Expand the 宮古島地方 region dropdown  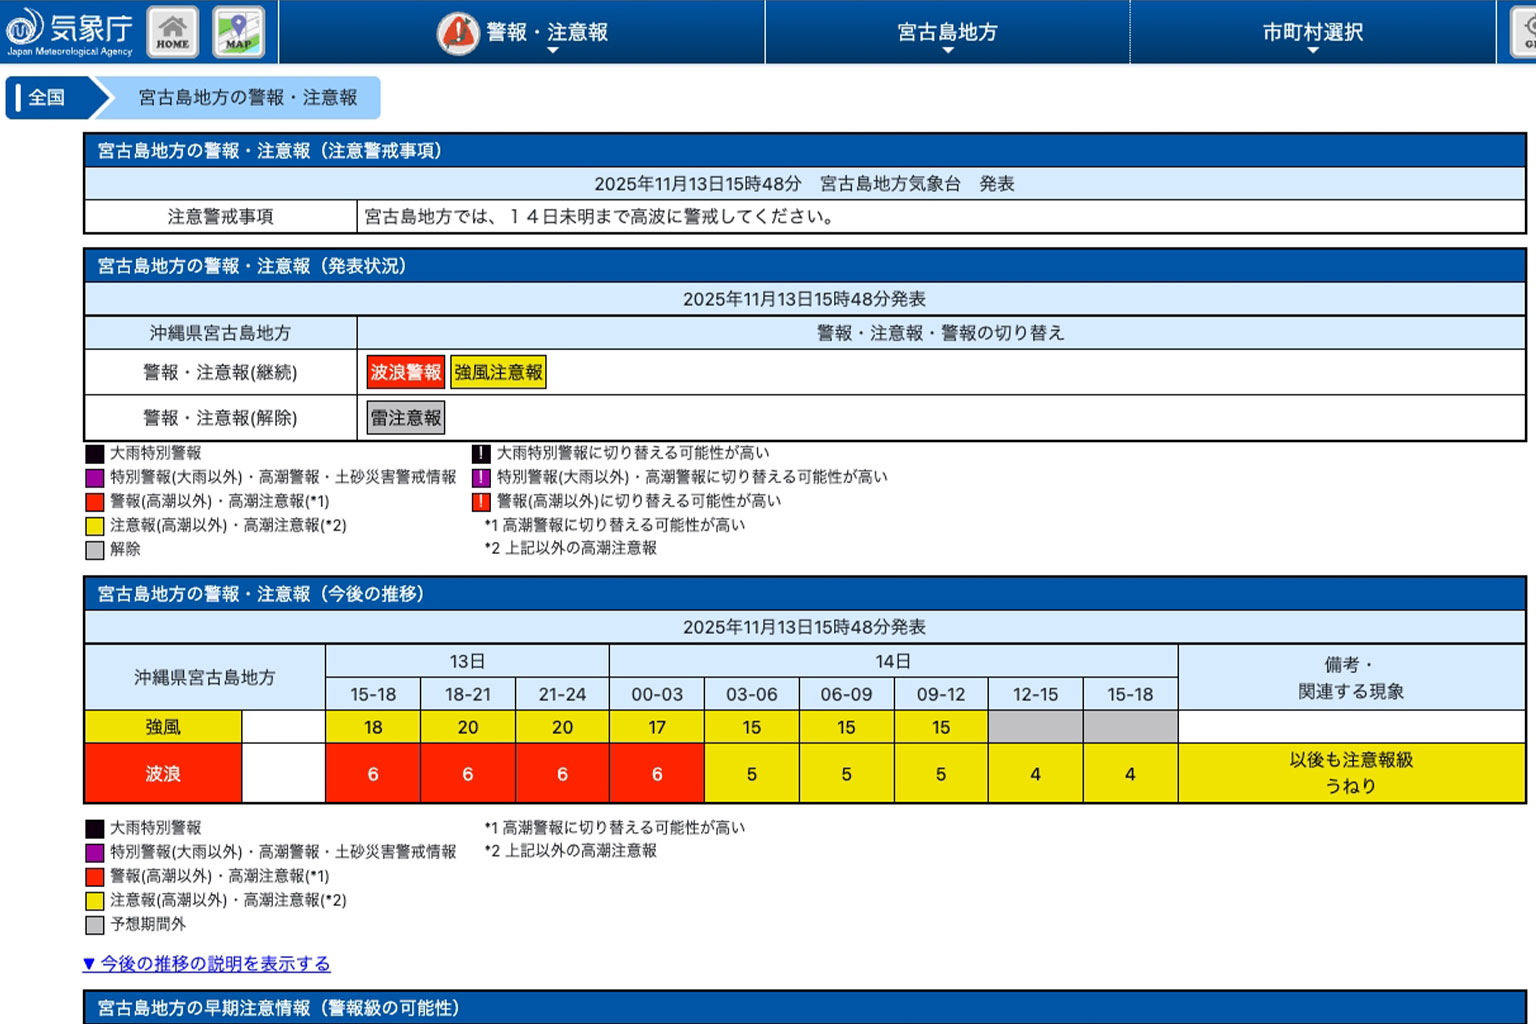[947, 33]
